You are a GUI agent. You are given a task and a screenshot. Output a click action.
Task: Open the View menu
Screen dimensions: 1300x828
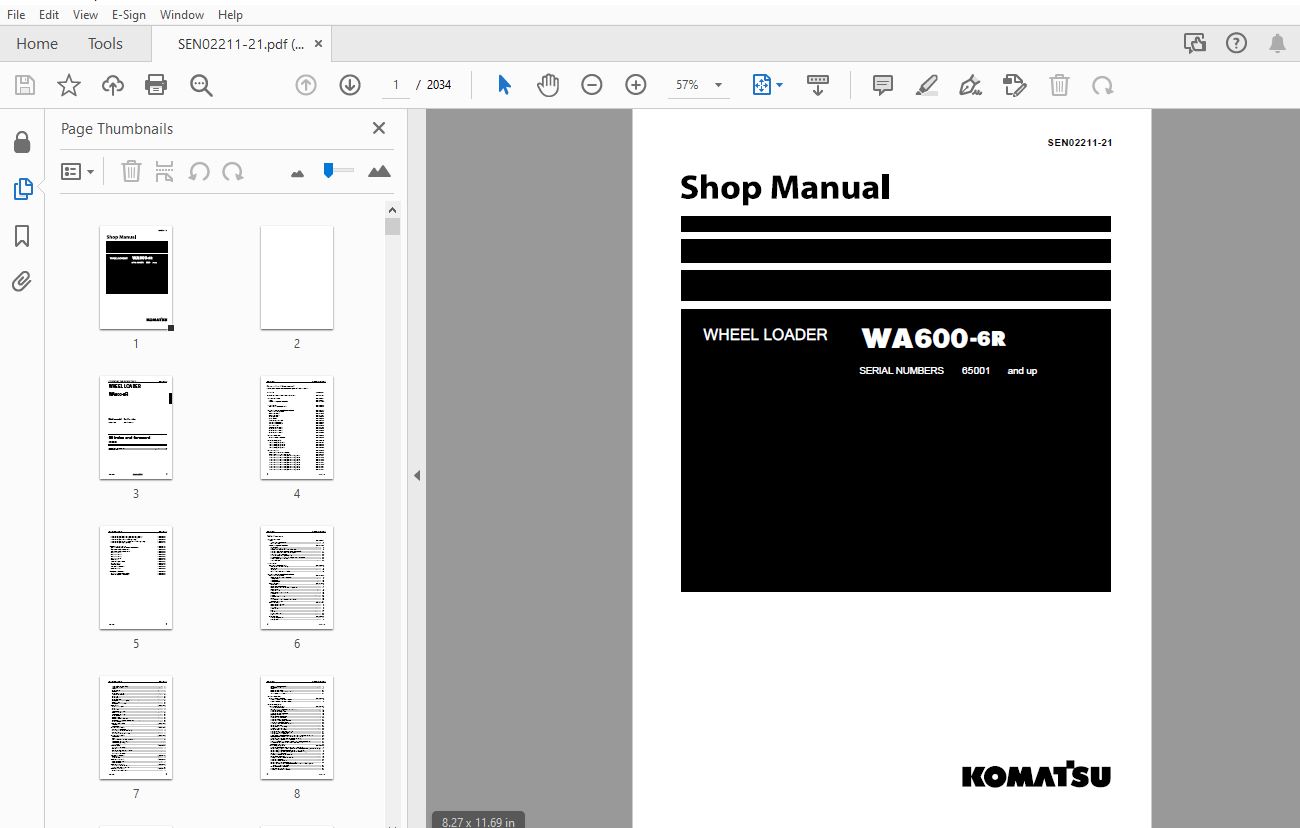click(86, 15)
